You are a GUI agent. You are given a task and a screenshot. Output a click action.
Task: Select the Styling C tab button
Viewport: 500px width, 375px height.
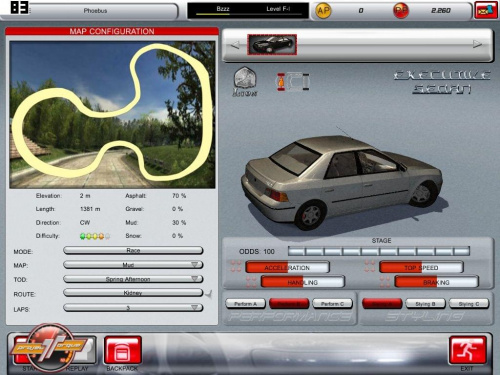[469, 304]
